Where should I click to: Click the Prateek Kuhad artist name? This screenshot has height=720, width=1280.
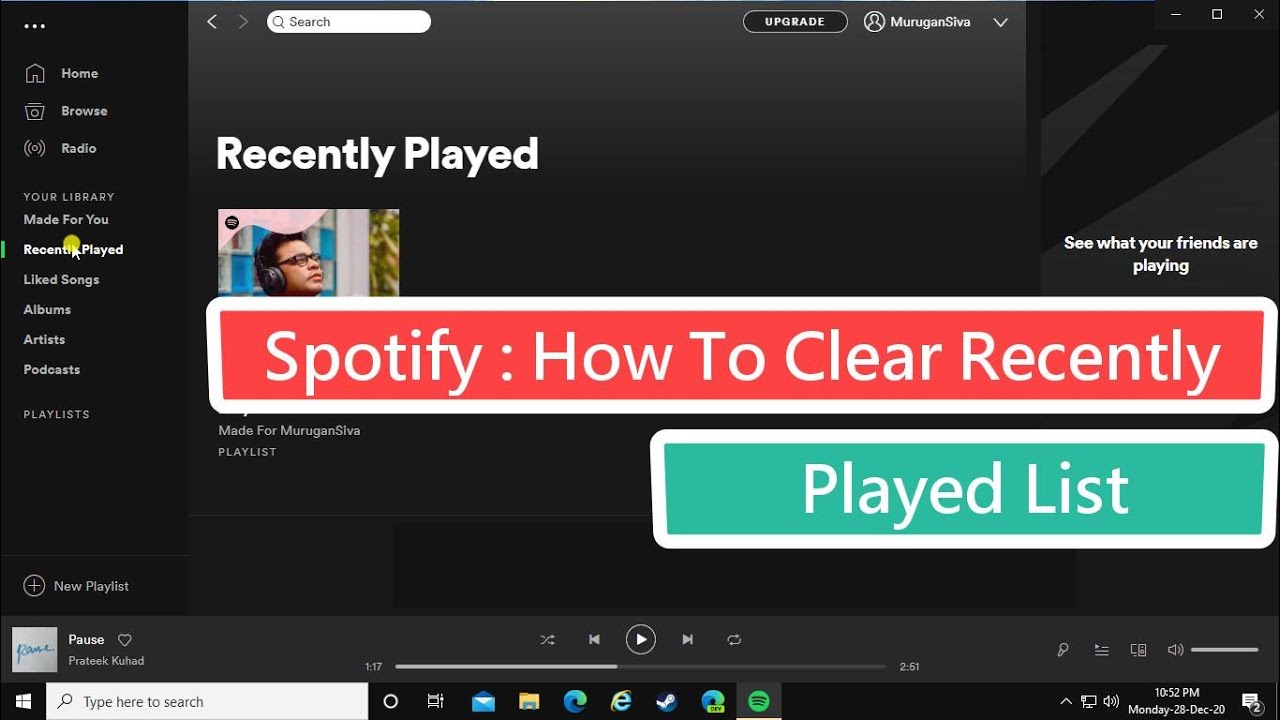coord(106,661)
